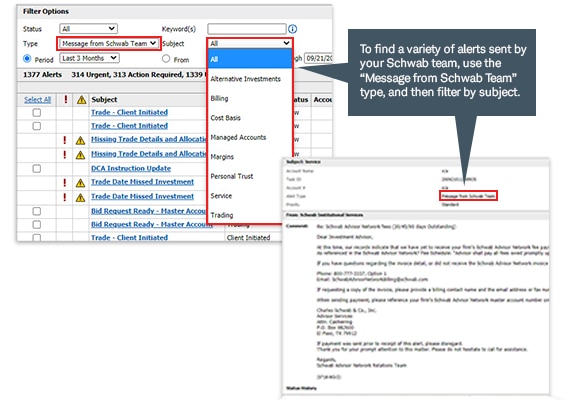Viewport: 568px width, 400px height.
Task: Open the second Trade Date Missed Investment alert
Action: click(142, 196)
